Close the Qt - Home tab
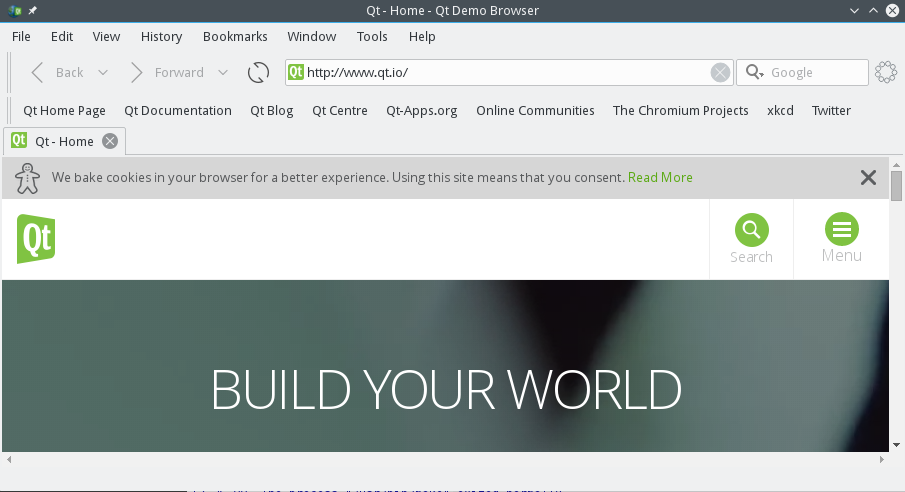 tap(110, 141)
